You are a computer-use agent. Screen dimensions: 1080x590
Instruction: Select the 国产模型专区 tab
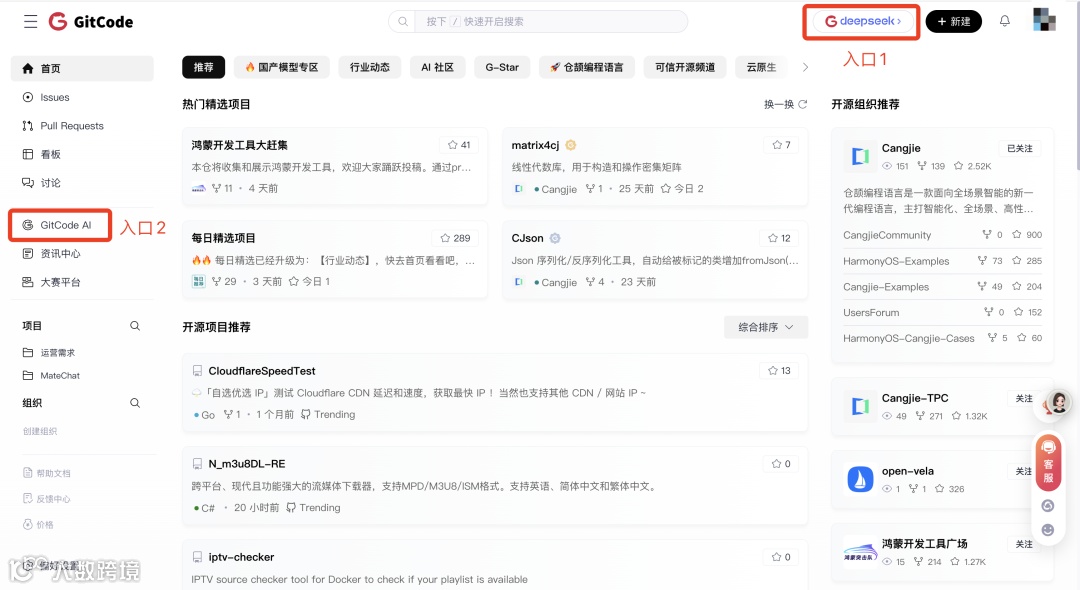[282, 67]
